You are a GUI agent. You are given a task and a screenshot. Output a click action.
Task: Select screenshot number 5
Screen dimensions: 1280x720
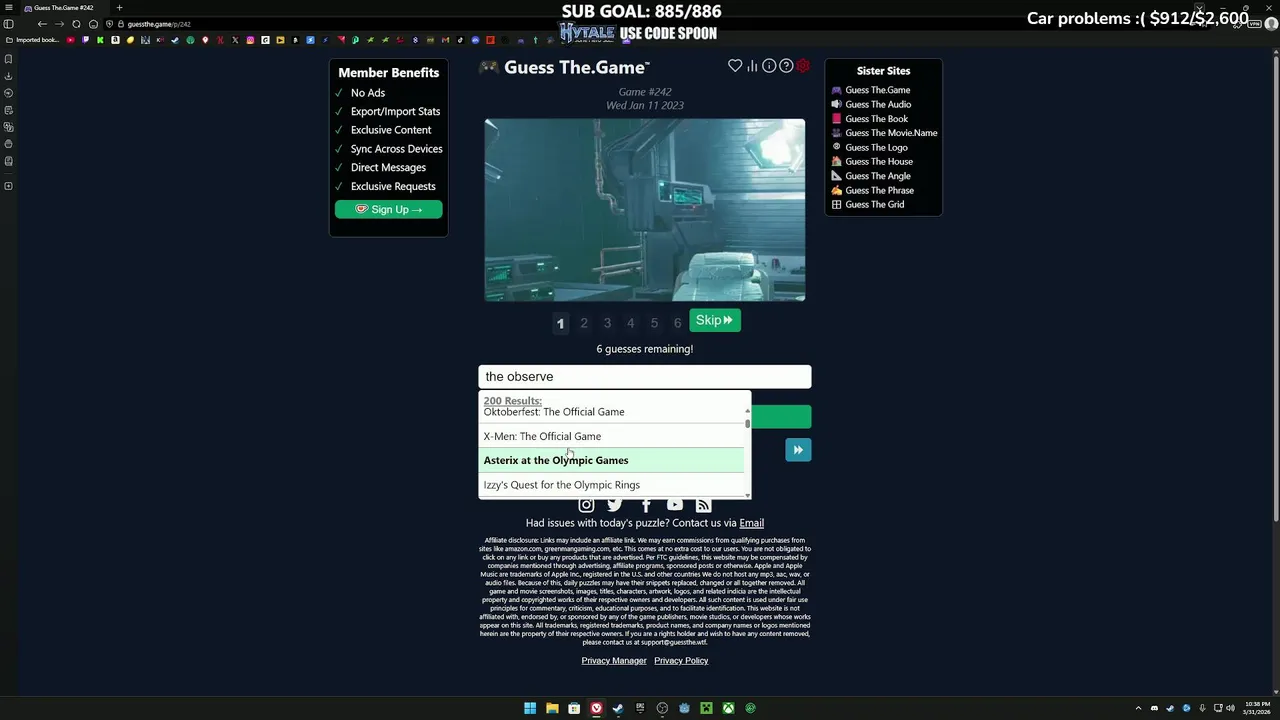click(654, 322)
